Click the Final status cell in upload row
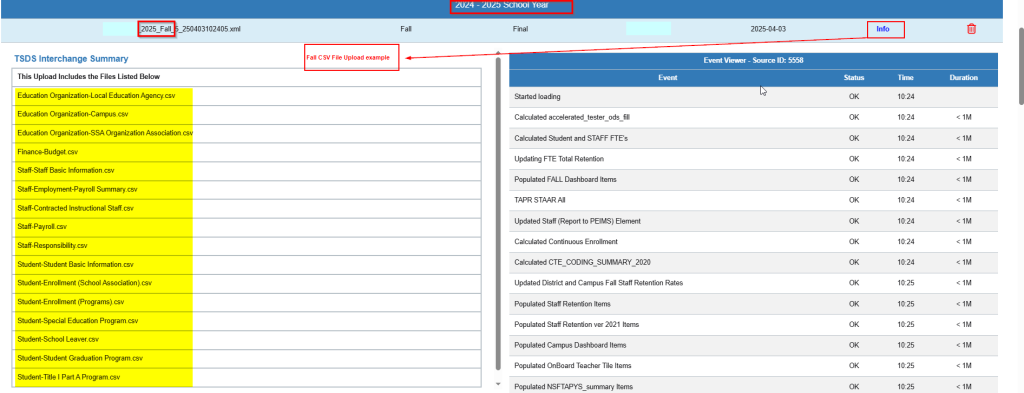Viewport: 1024px width, 393px height. 520,29
